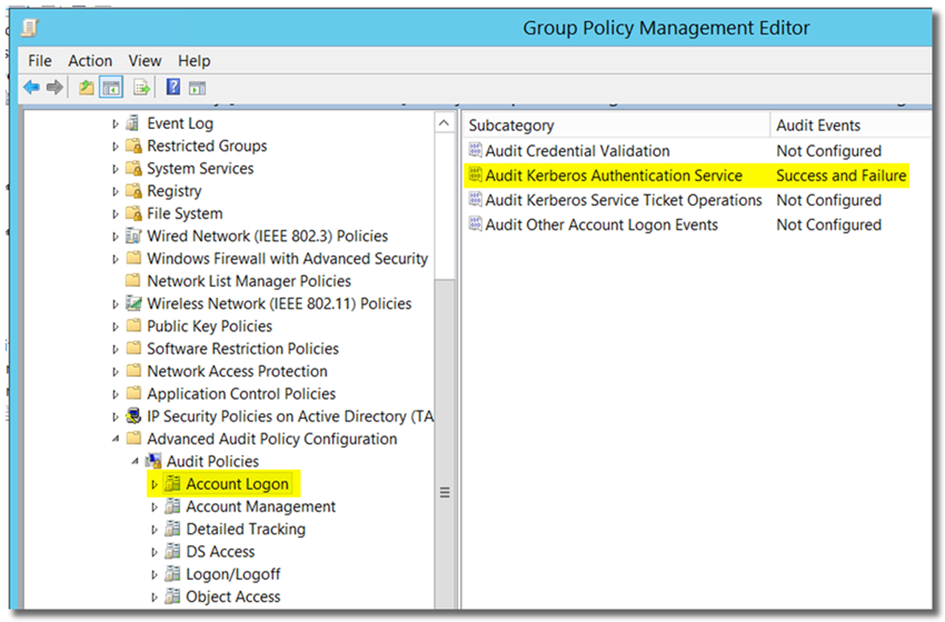Select Audit Credential Validation subcategory

577,151
